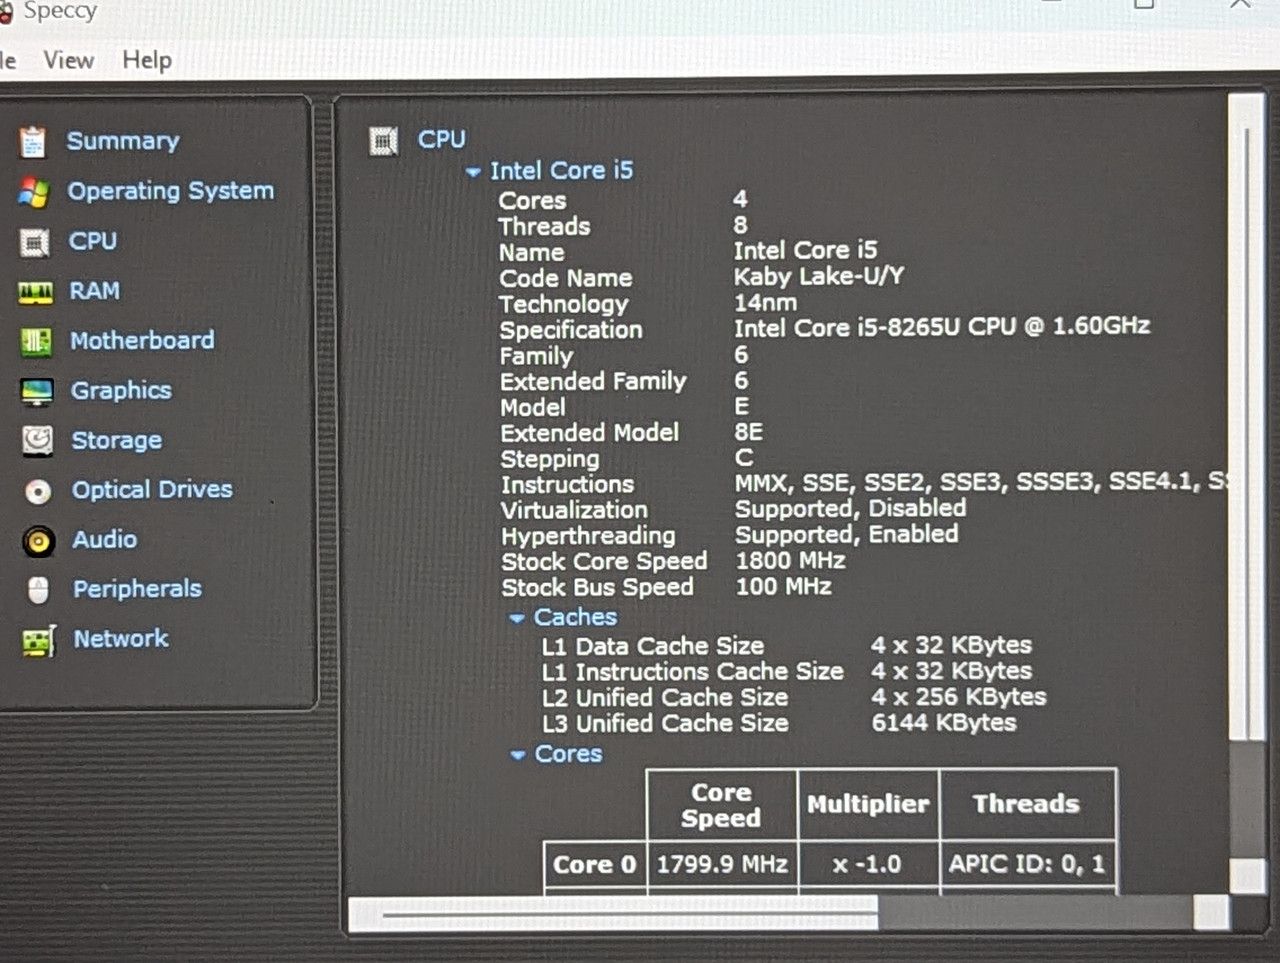The image size is (1280, 963).
Task: Click the Threads row label under Intel Core i5
Action: coord(544,227)
